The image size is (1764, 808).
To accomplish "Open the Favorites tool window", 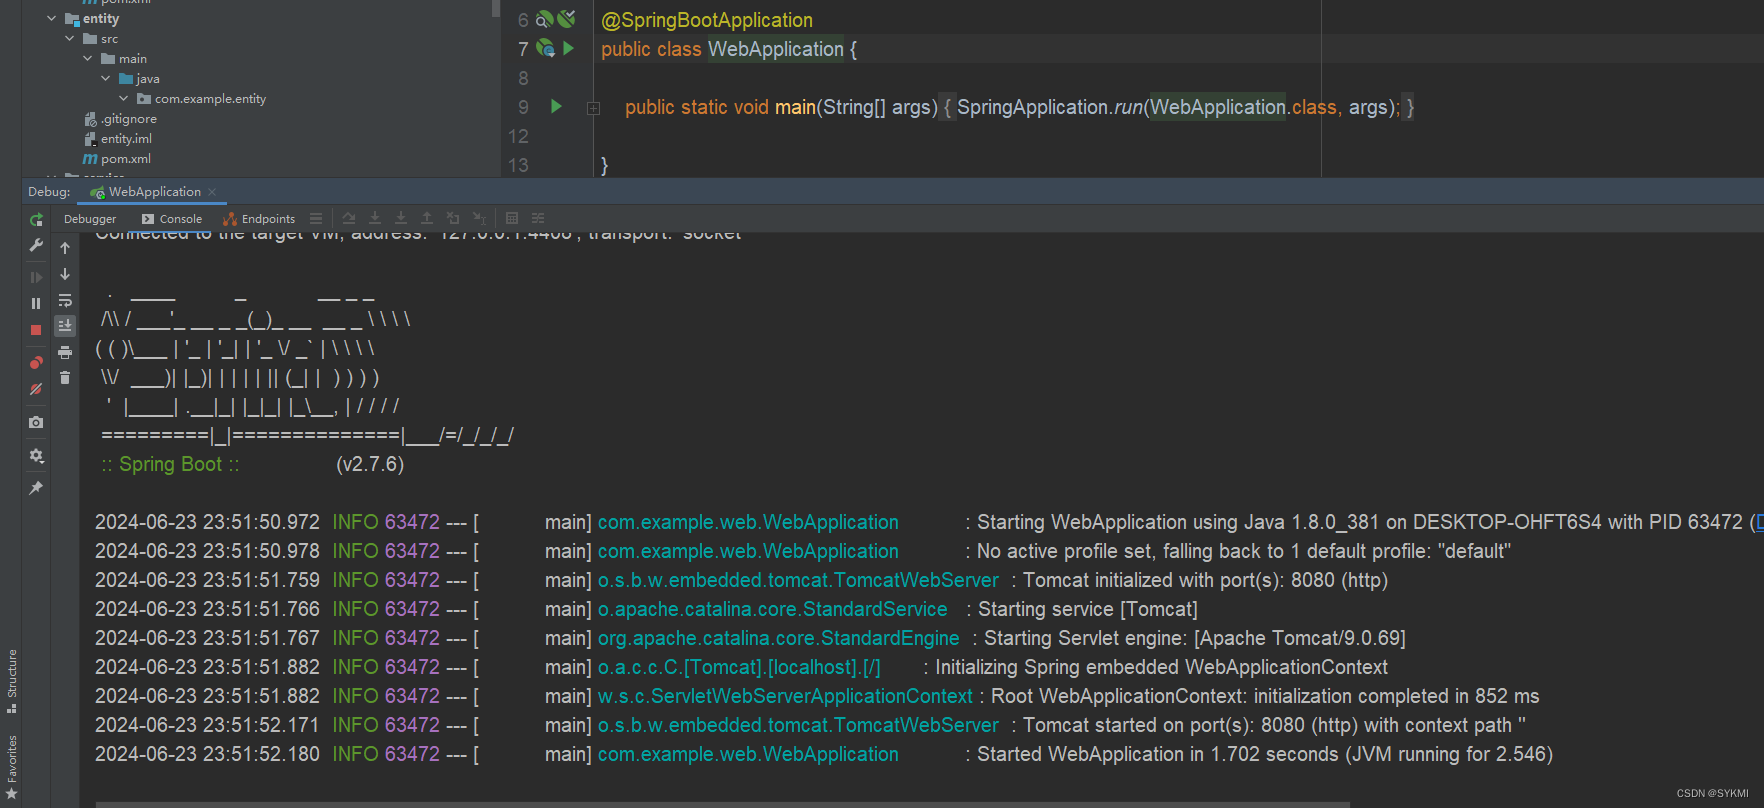I will pos(12,767).
